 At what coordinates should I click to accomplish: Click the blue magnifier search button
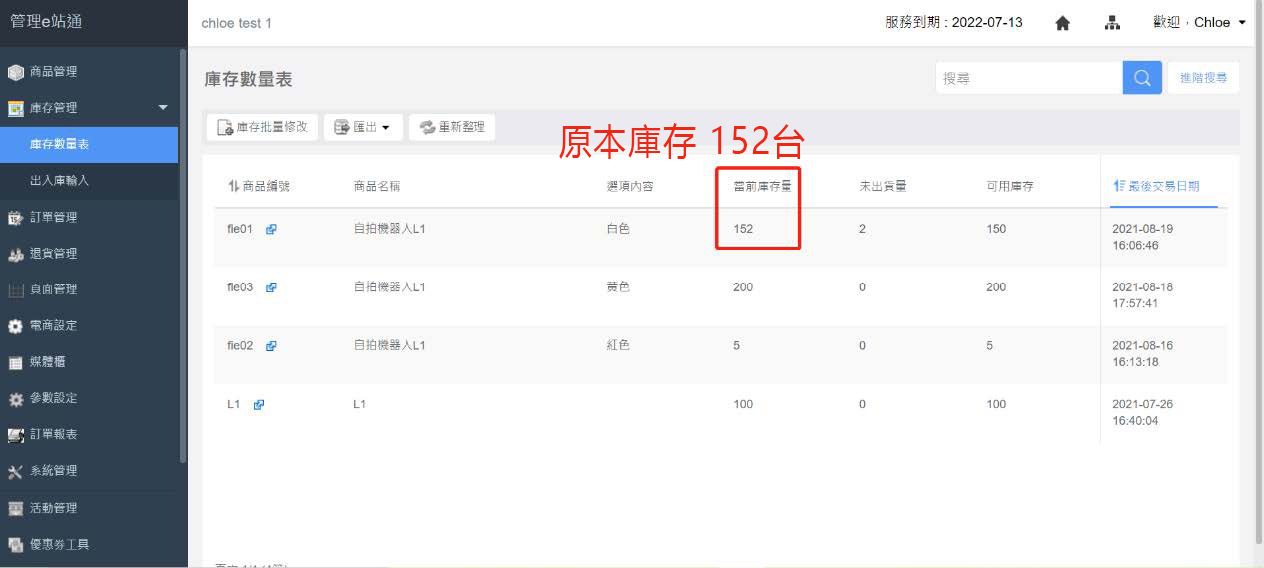pos(1142,78)
